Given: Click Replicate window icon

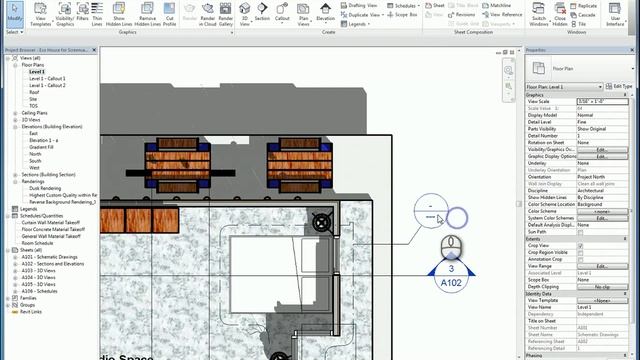Looking at the screenshot, I should tap(584, 6).
